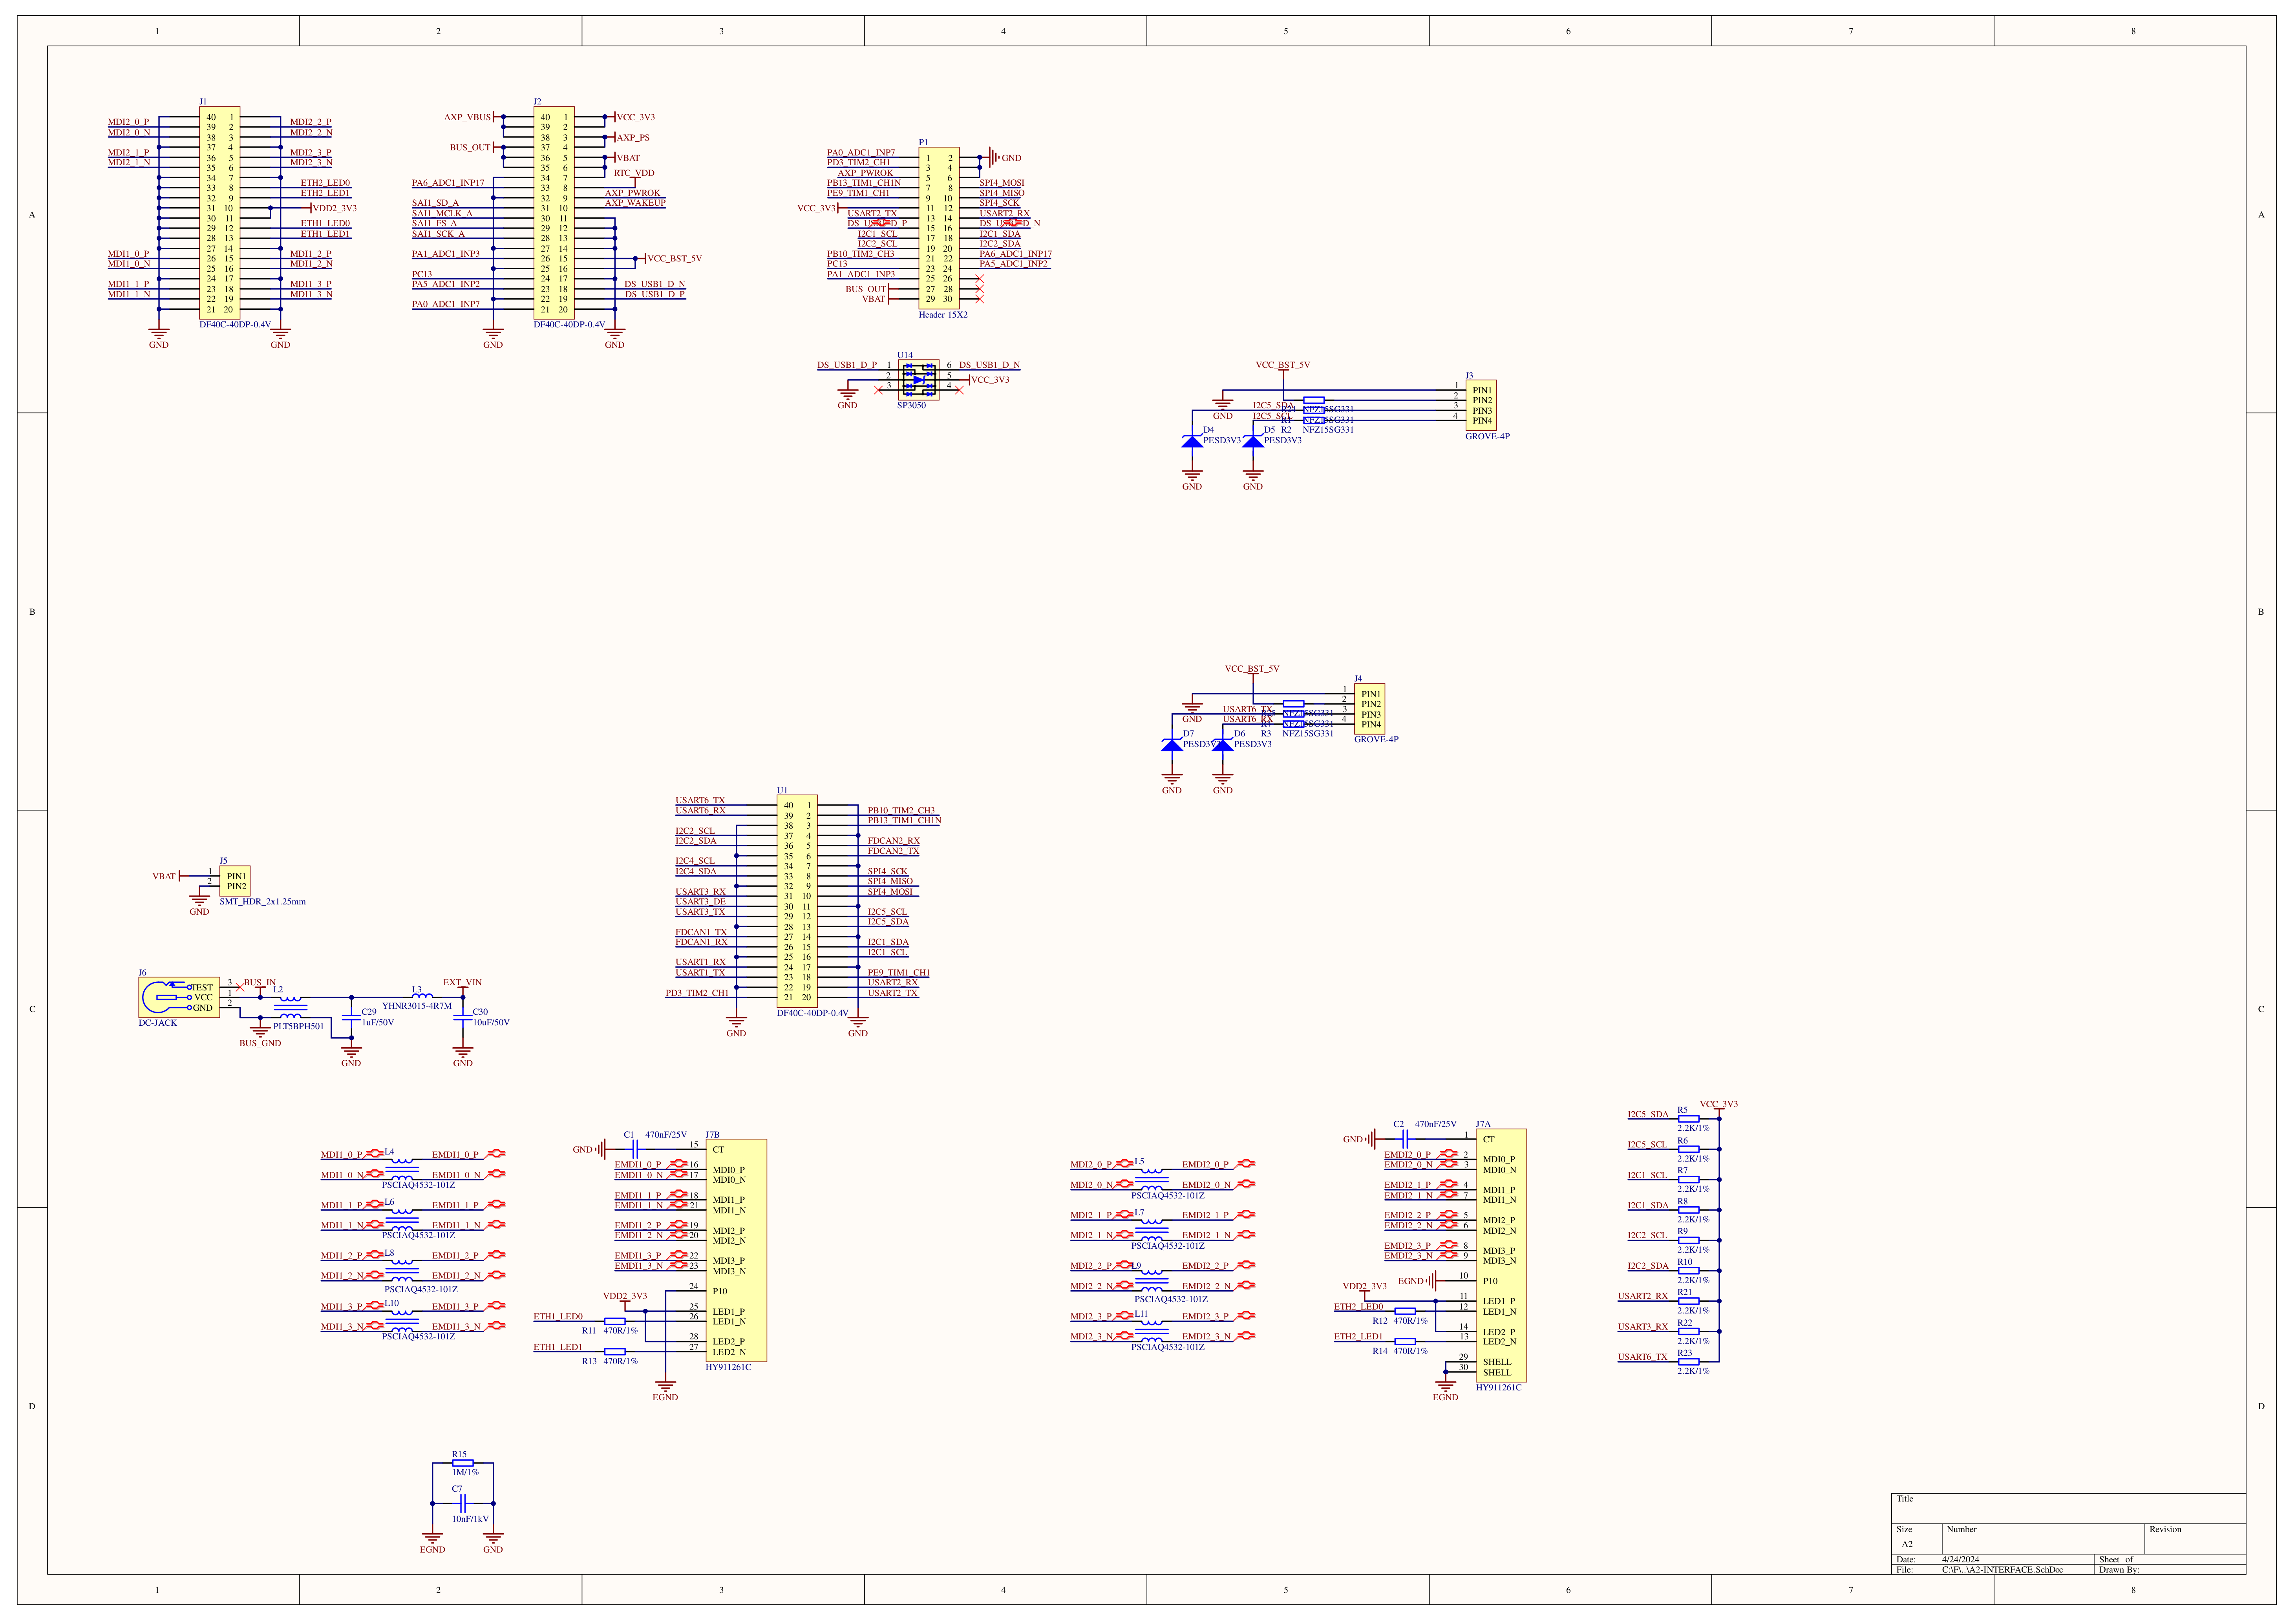Click the USART3_DE net label
The width and height of the screenshot is (2296, 1622).
point(701,902)
